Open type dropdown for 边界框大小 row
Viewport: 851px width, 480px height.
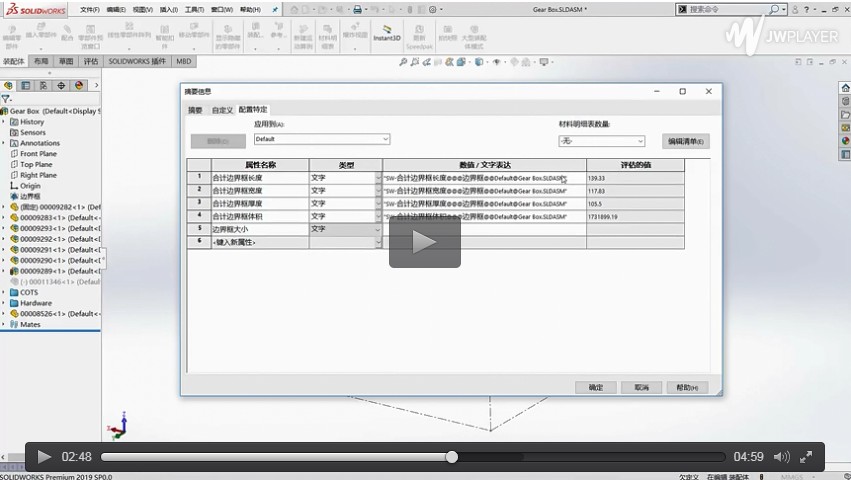(377, 229)
